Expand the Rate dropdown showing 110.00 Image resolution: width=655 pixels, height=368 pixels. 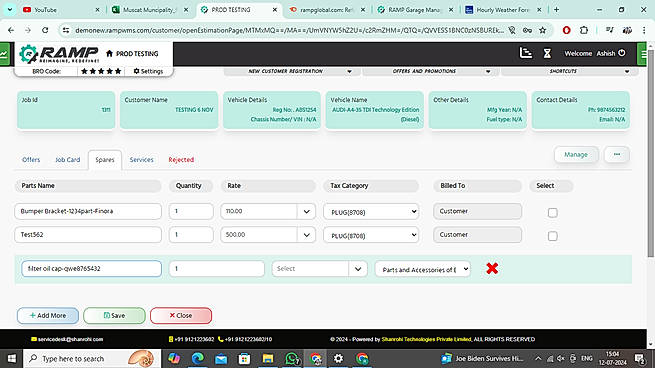point(306,211)
